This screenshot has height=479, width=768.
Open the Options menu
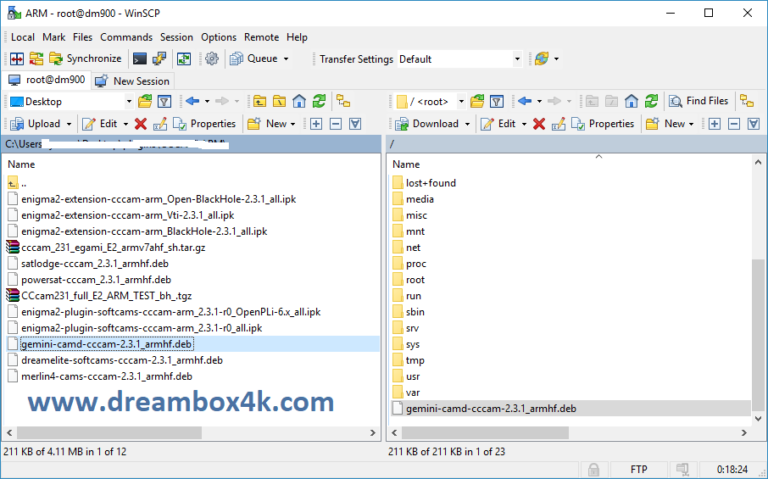pos(218,37)
